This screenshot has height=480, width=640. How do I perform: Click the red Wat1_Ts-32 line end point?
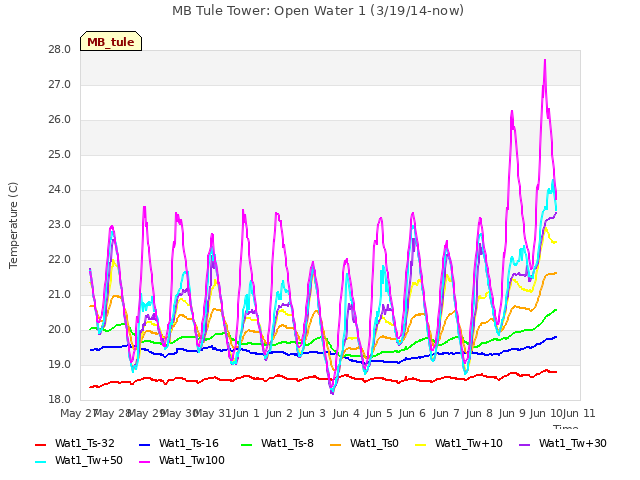556,372
